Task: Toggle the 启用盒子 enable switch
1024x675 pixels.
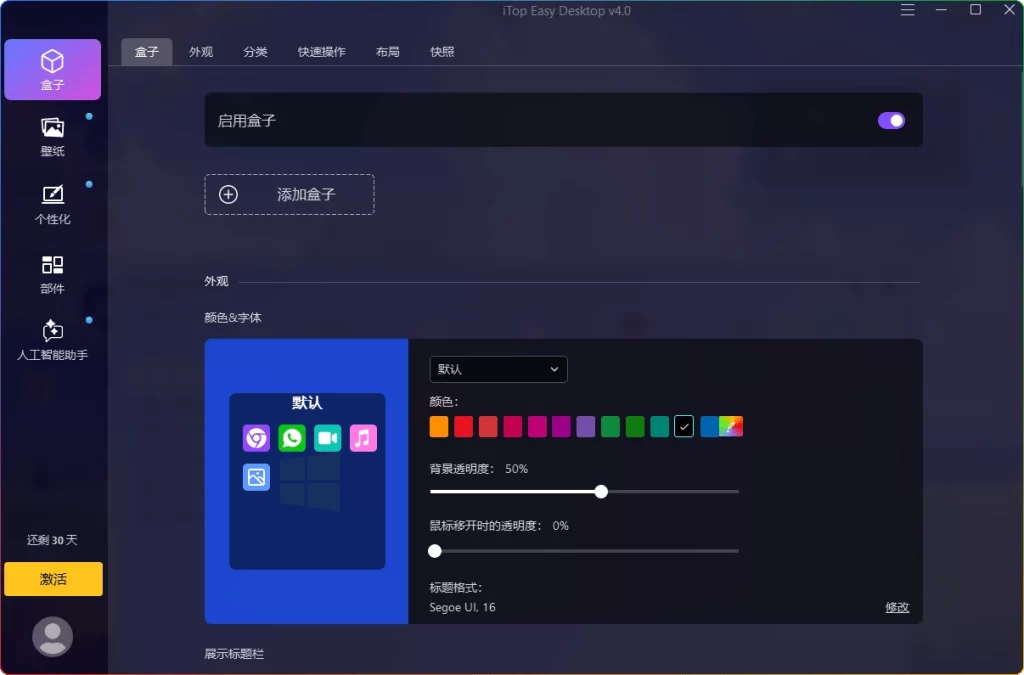Action: [890, 120]
